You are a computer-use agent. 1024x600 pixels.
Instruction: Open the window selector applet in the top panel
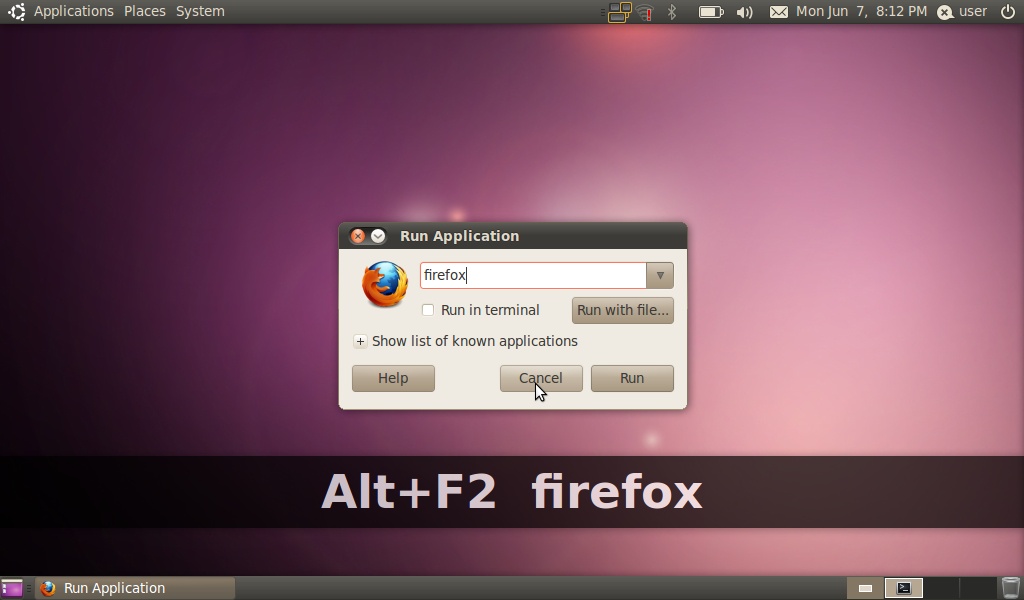pos(620,12)
